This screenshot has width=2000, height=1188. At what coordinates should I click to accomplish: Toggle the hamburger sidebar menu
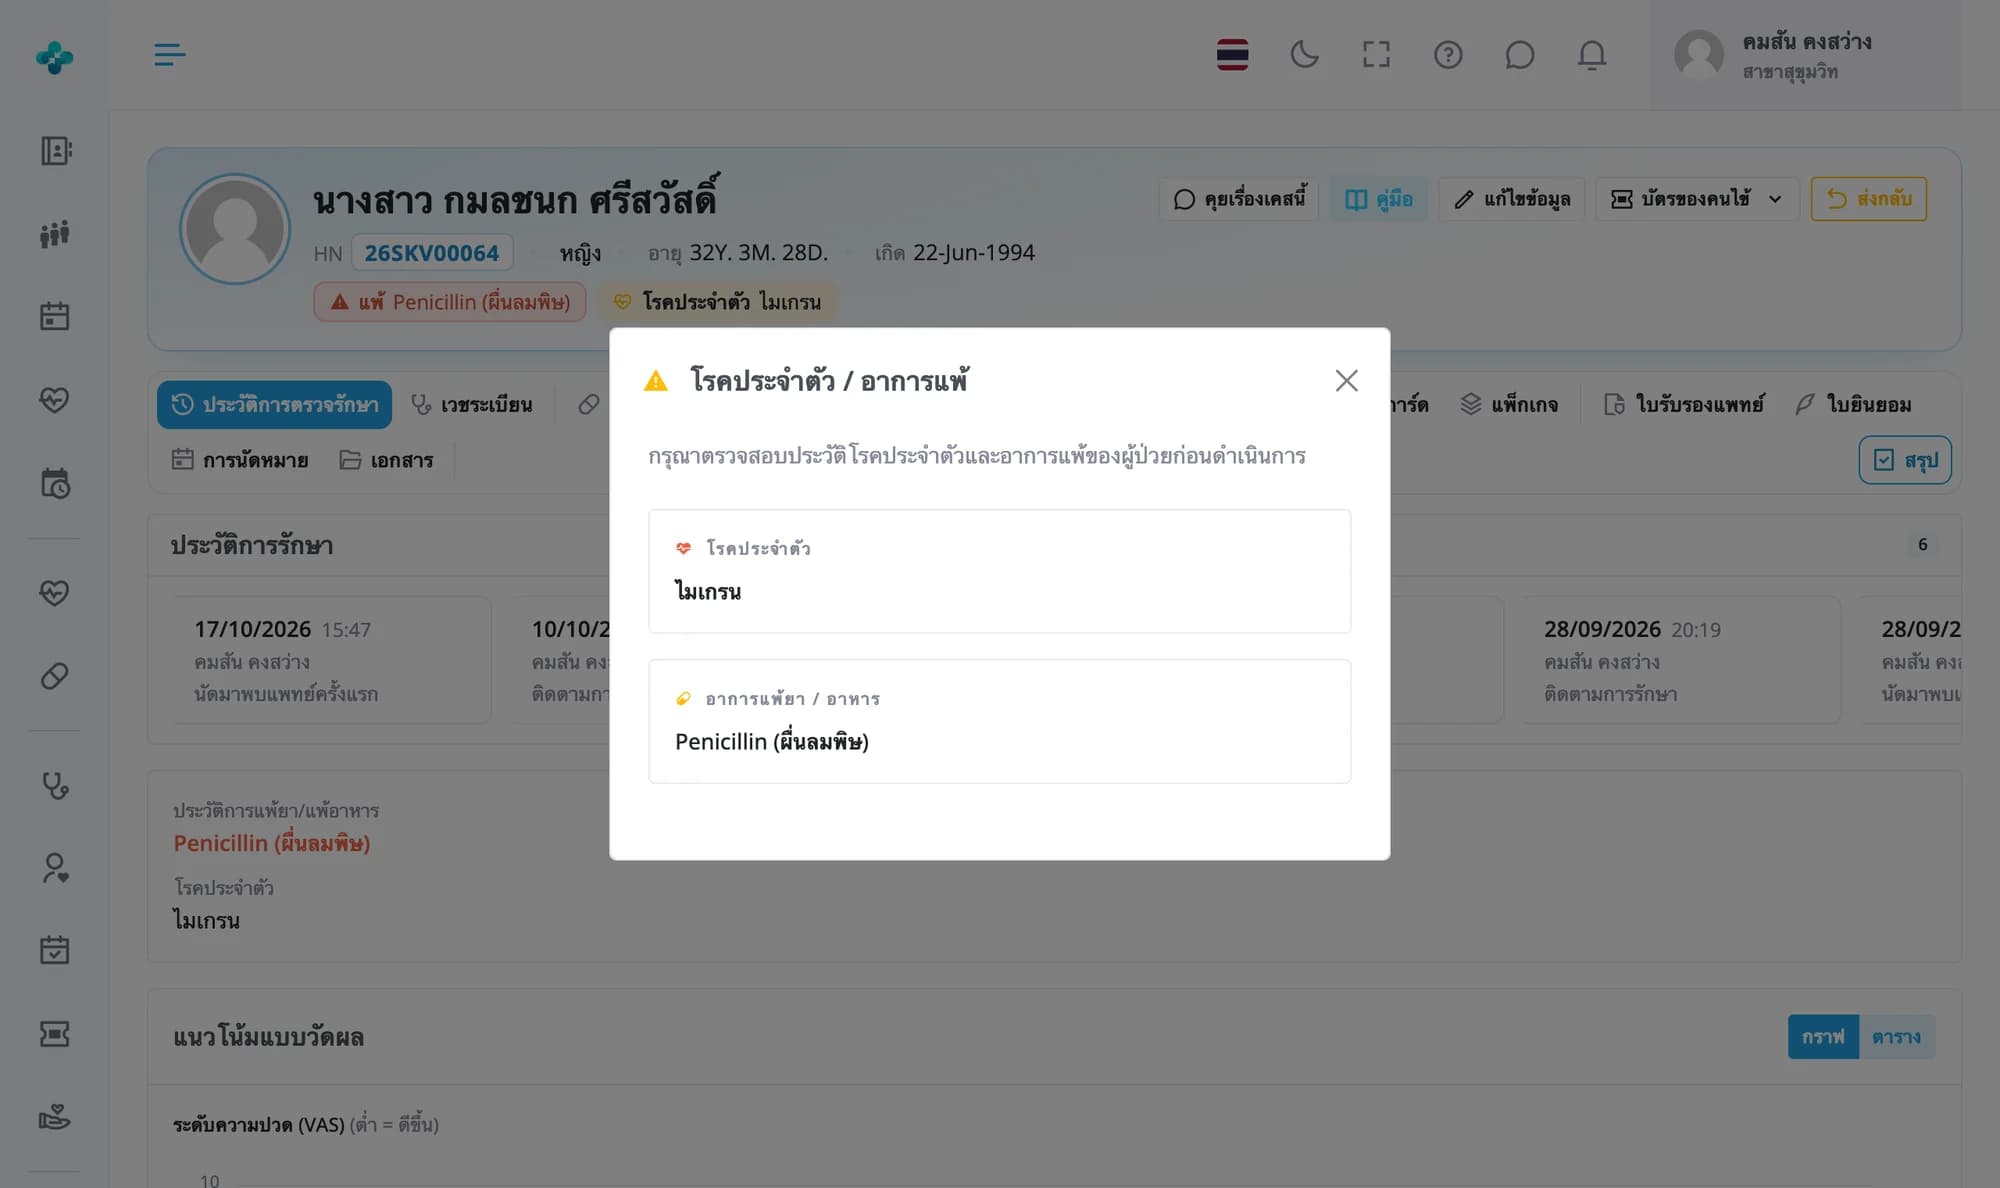click(169, 54)
